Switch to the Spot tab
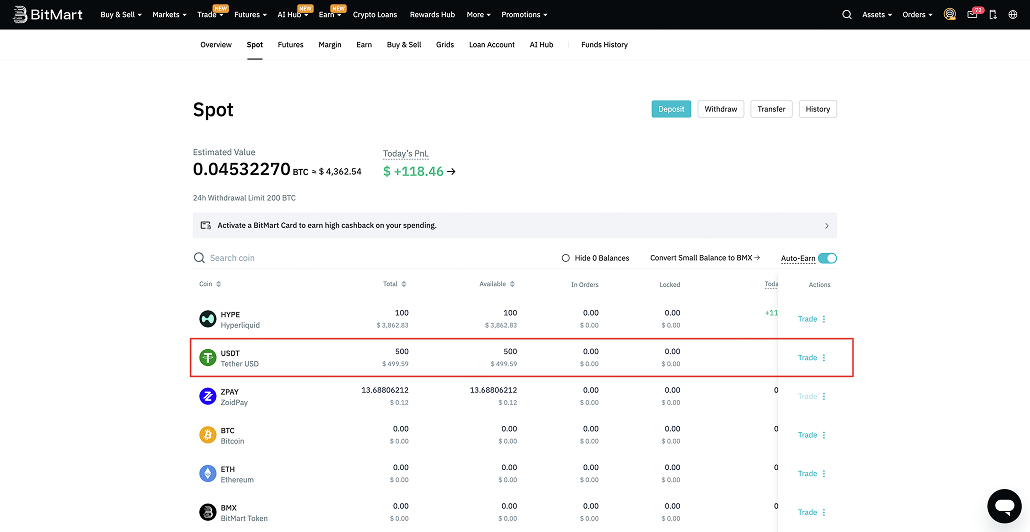Viewport: 1030px width, 532px height. 255,45
